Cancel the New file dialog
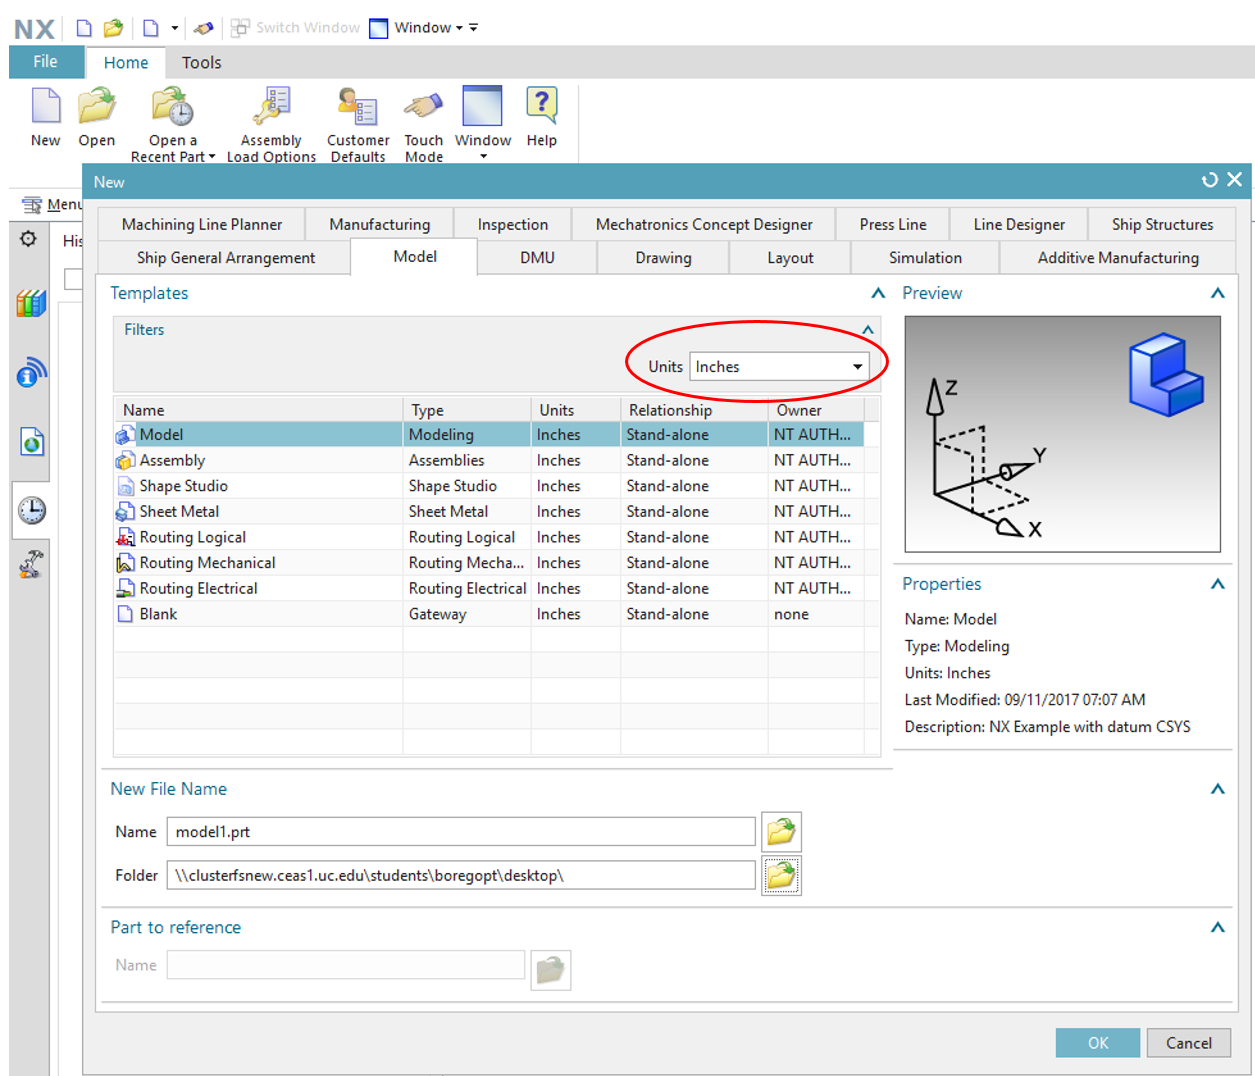The image size is (1255, 1076). tap(1188, 1043)
